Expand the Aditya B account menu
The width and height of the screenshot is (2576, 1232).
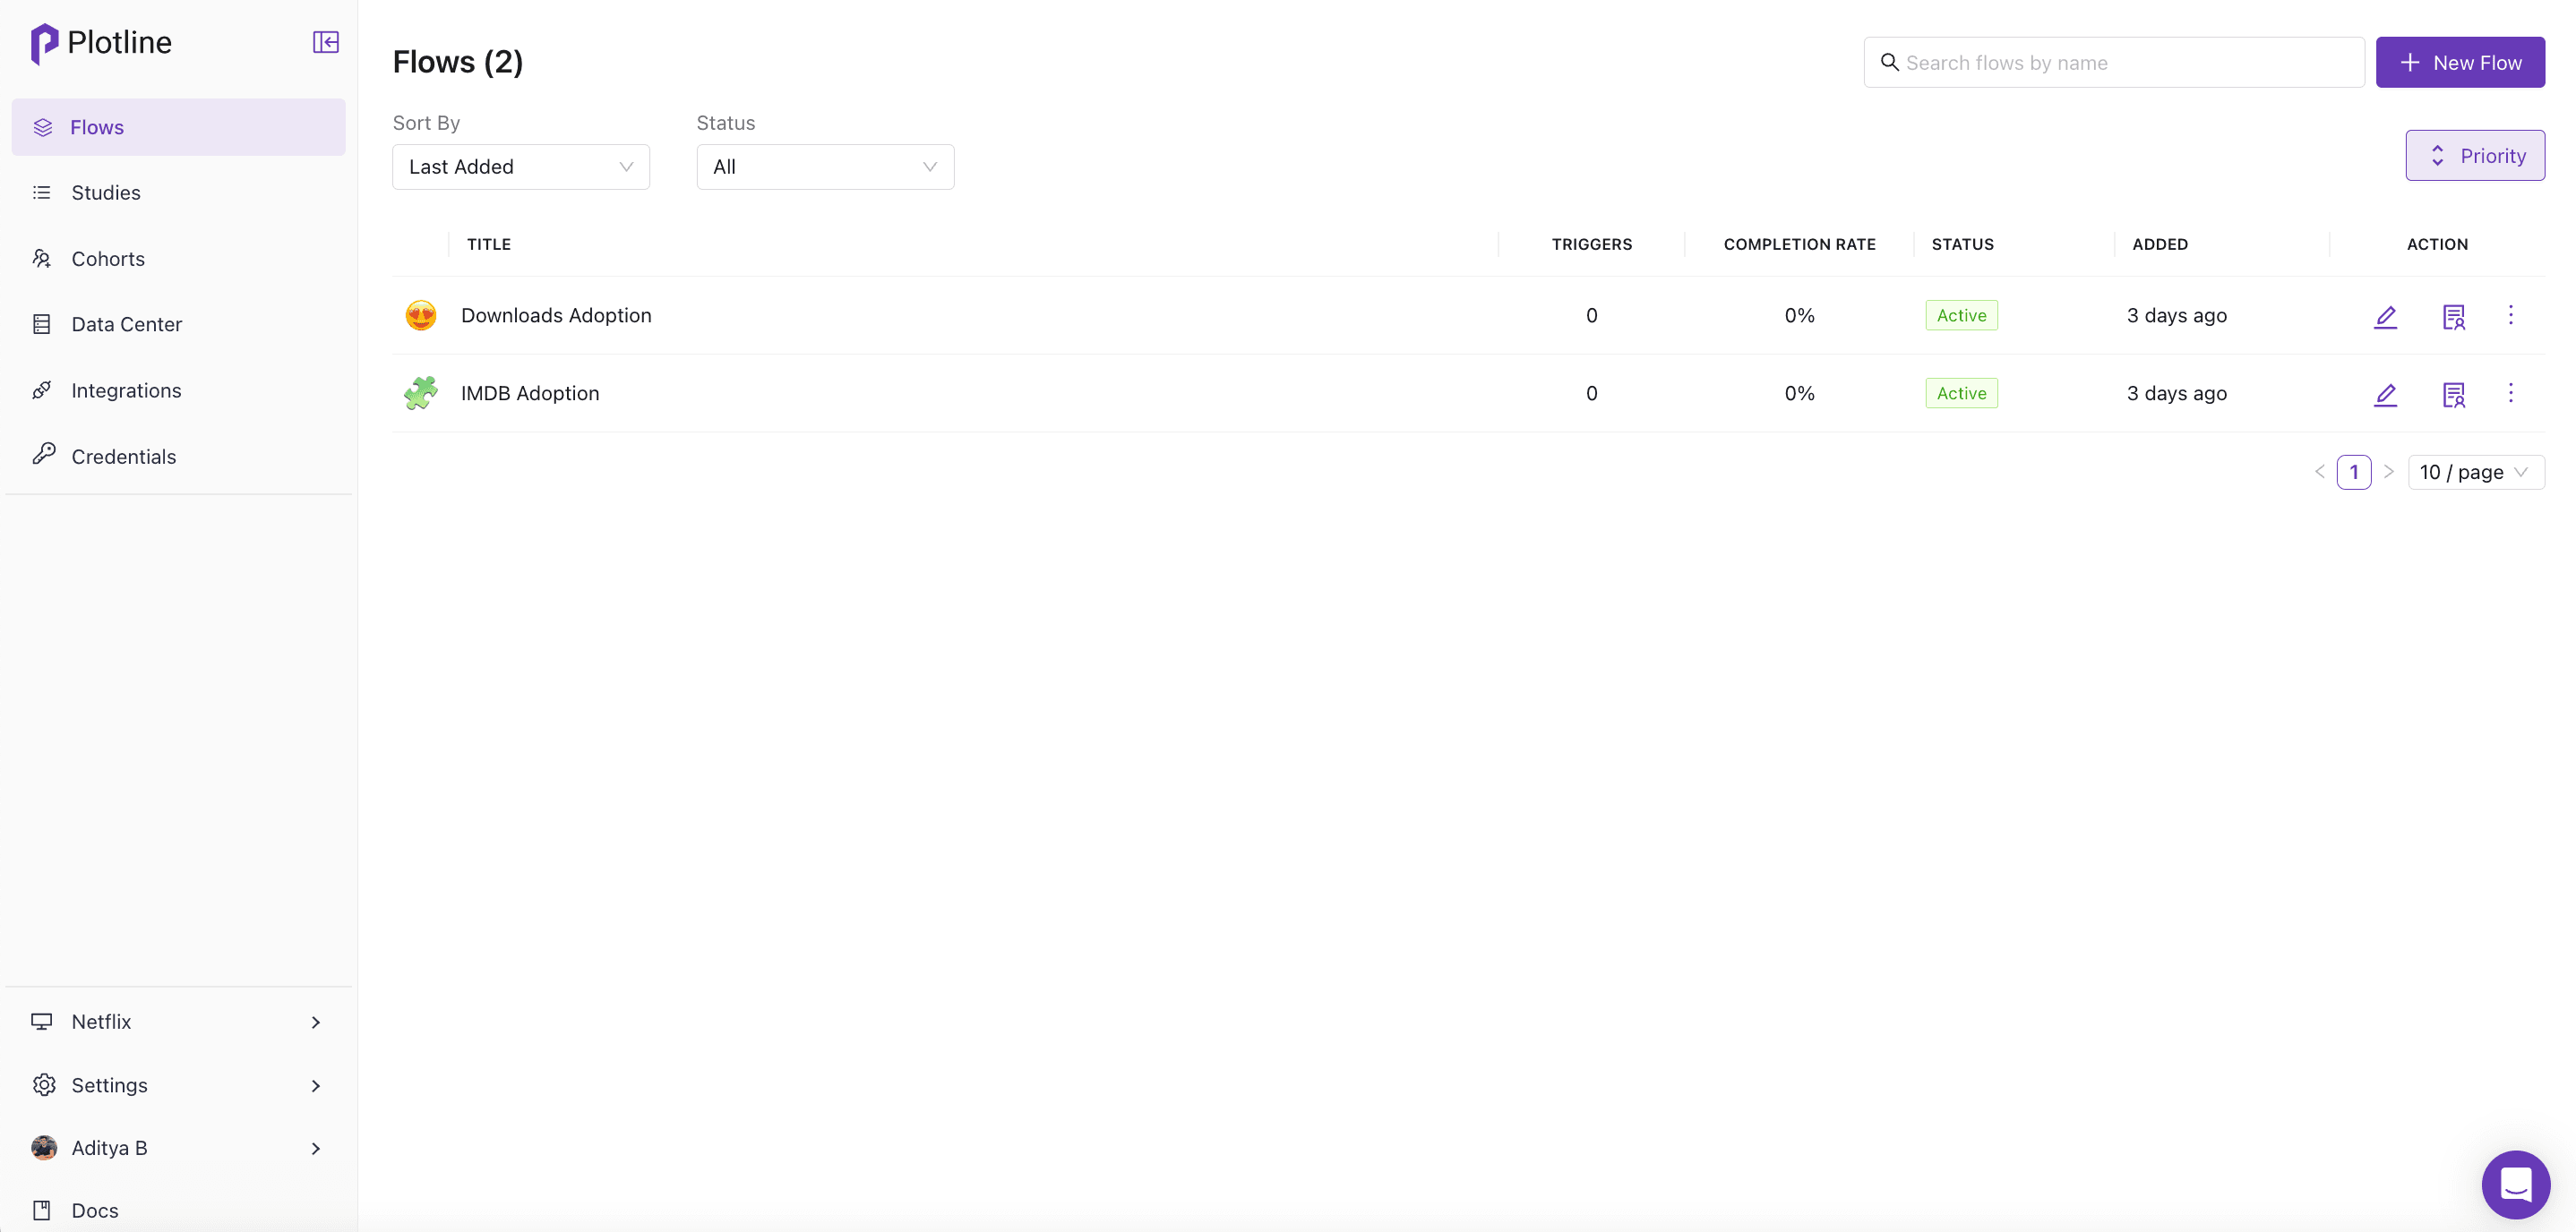click(178, 1148)
